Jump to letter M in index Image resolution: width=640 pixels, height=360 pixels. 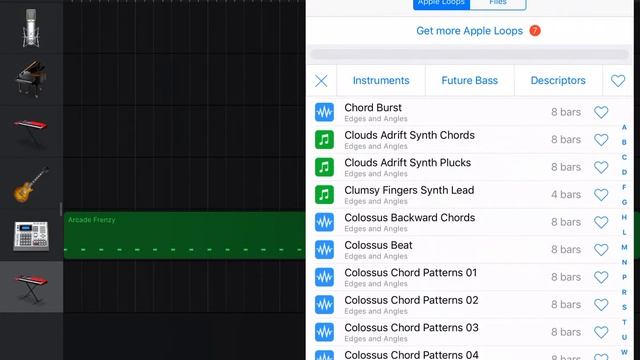coord(624,247)
